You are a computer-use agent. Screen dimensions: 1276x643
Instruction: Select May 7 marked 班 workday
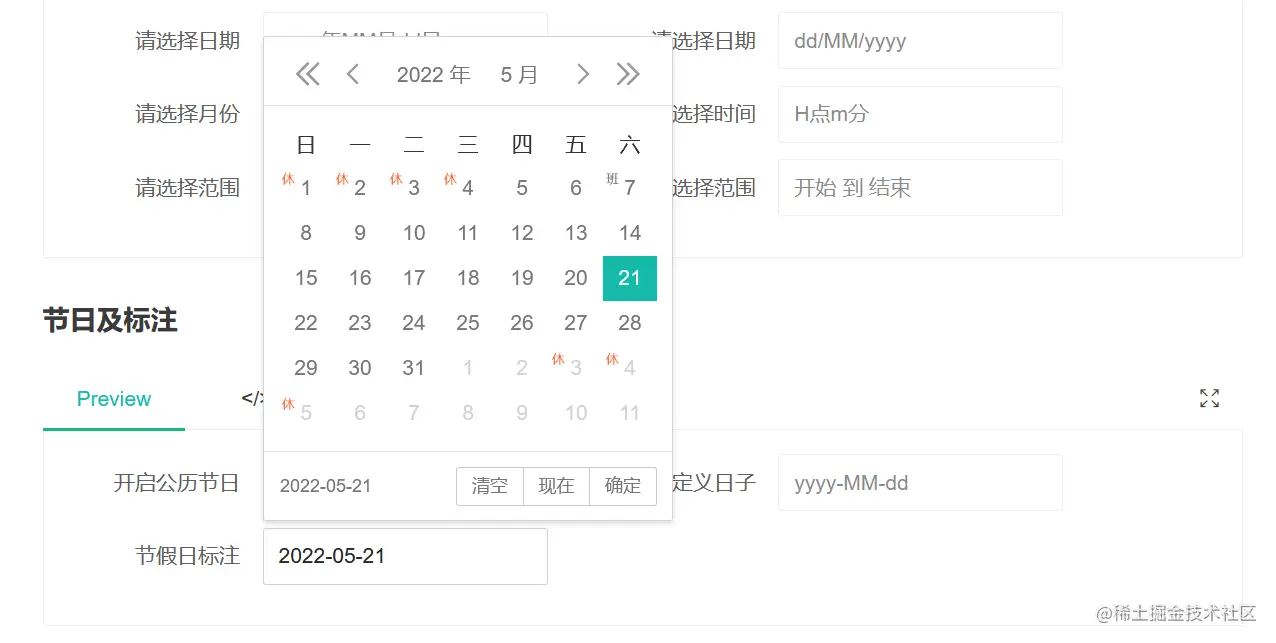click(630, 188)
